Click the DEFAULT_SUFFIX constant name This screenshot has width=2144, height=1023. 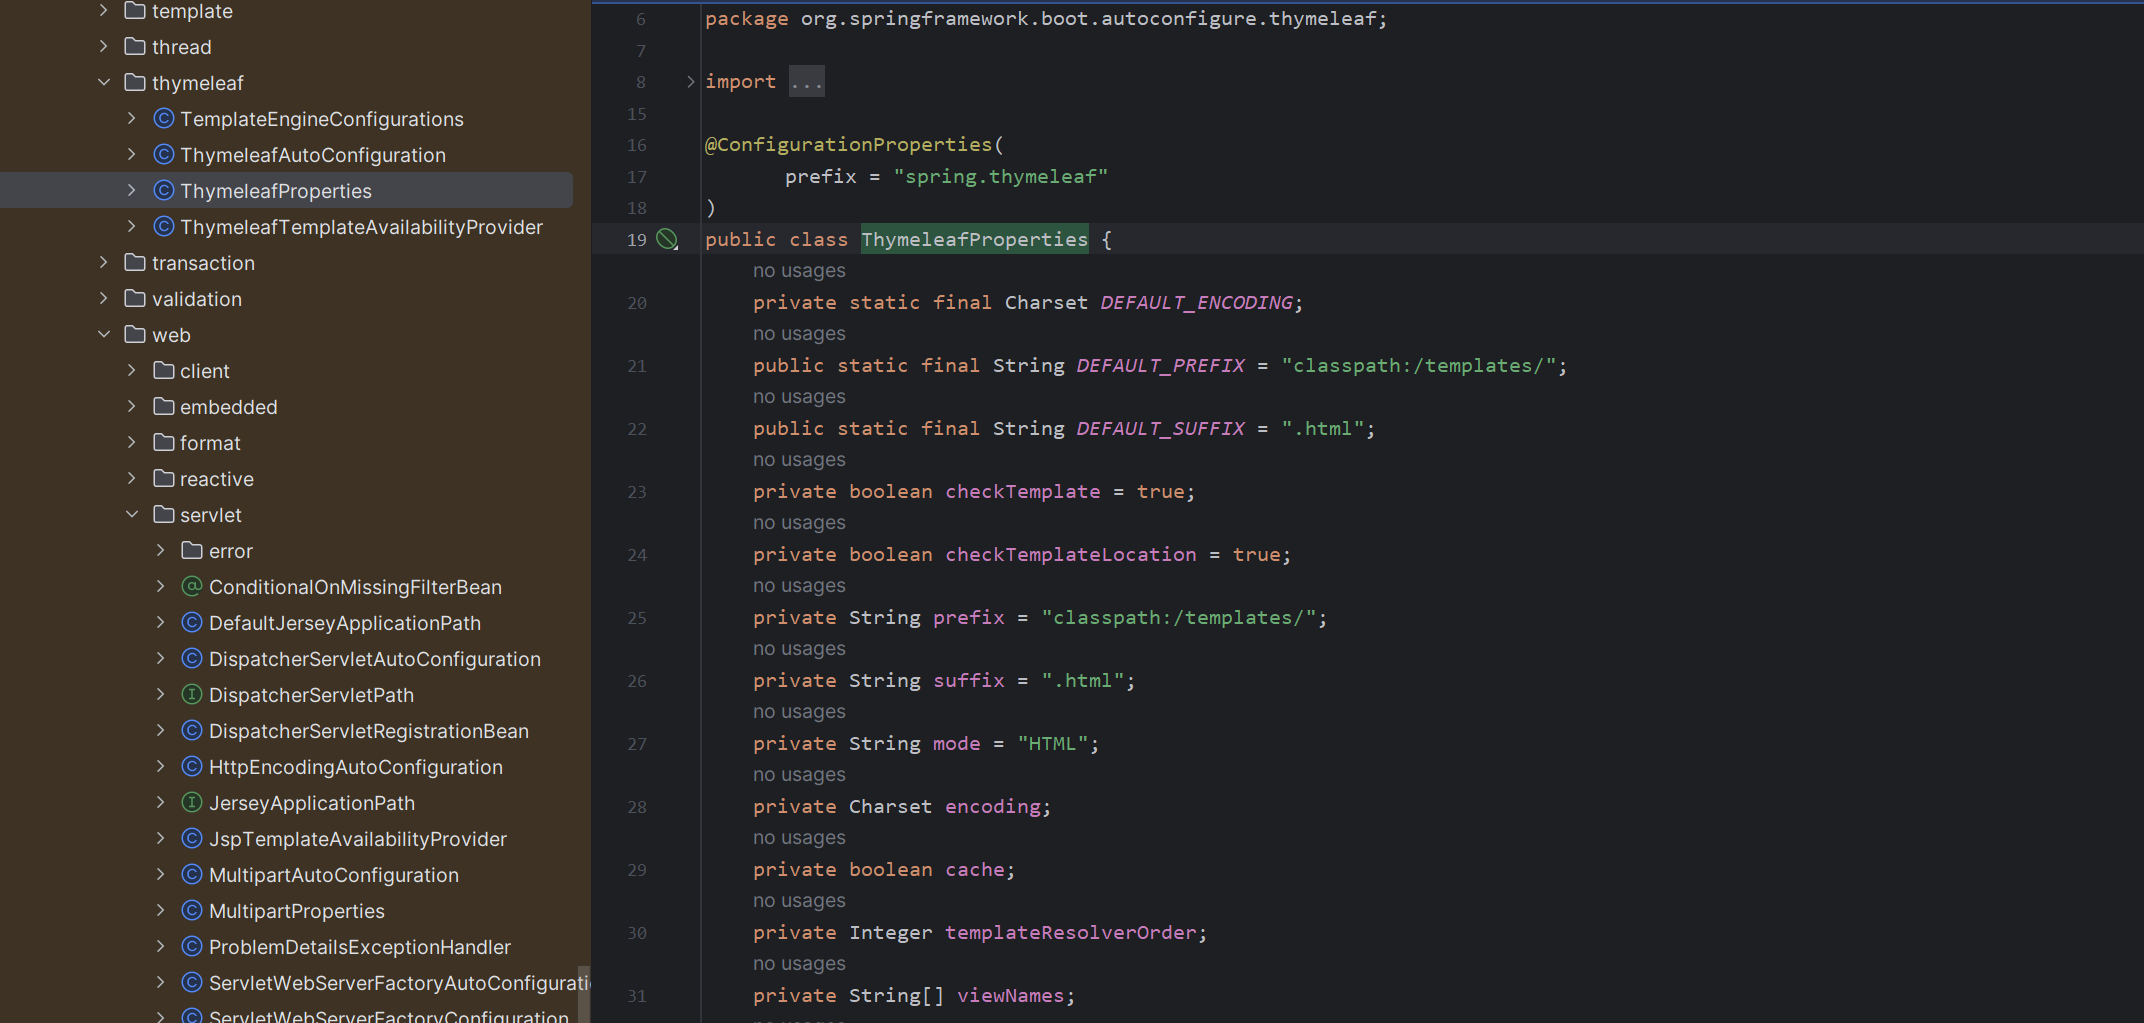tap(1160, 429)
